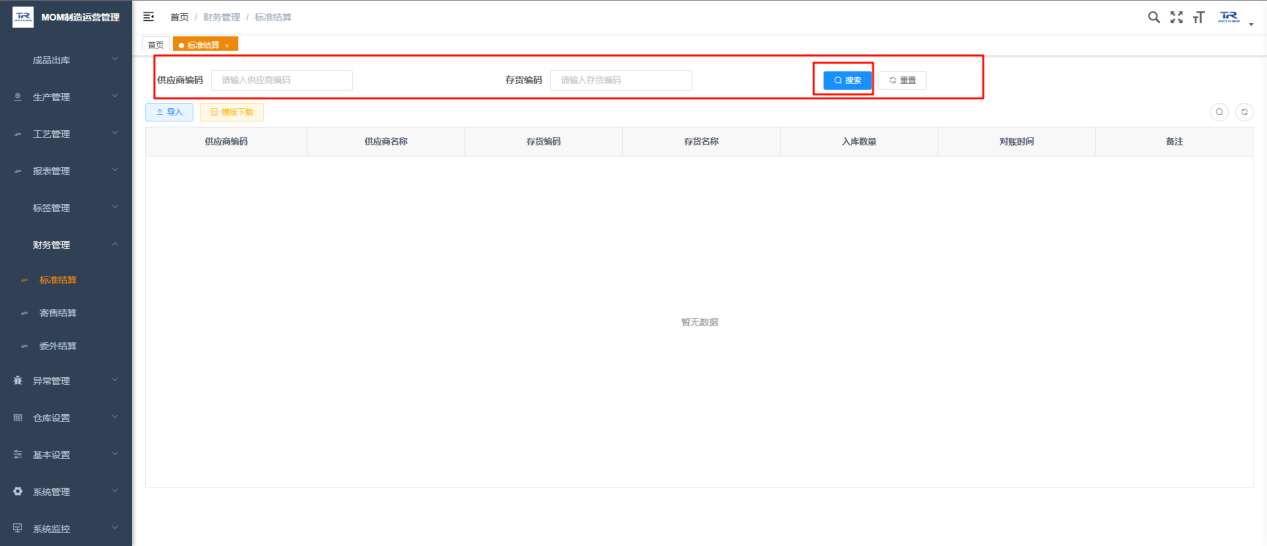
Task: Expand the 生产管理 menu chevron
Action: pos(115,97)
